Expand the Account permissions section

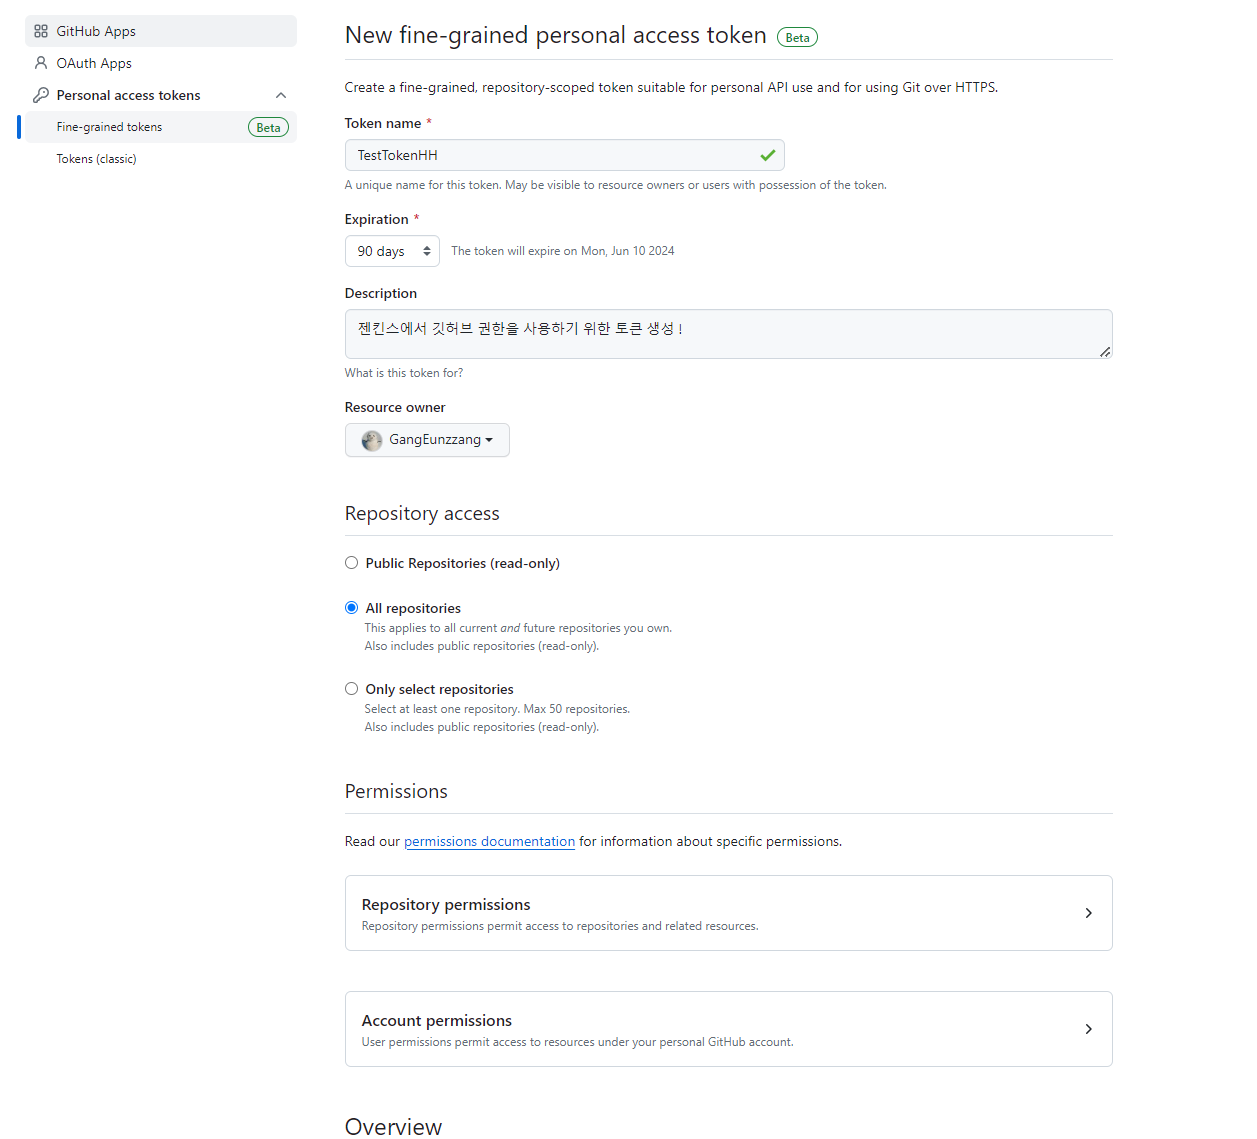(x=728, y=1029)
